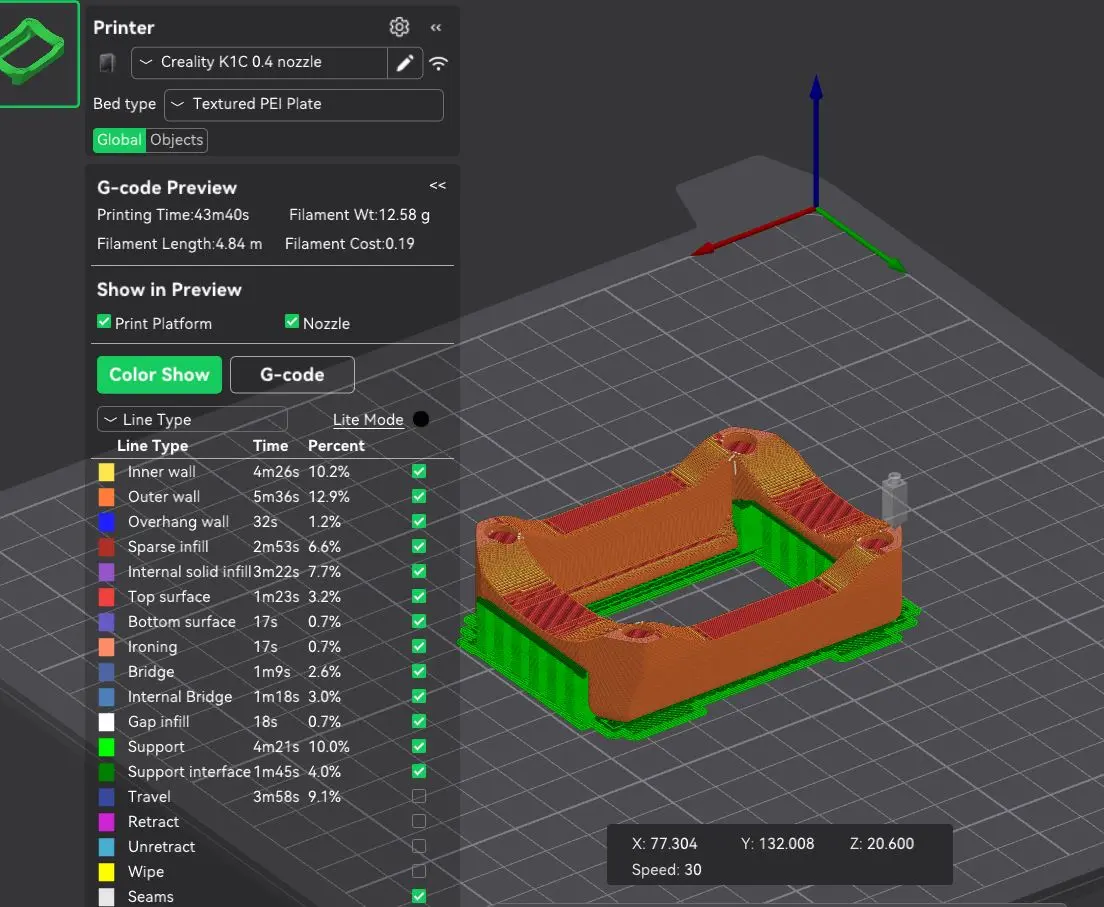Screen dimensions: 1104x907
Task: Hide Overhang wall lines checkbox
Action: 419,521
